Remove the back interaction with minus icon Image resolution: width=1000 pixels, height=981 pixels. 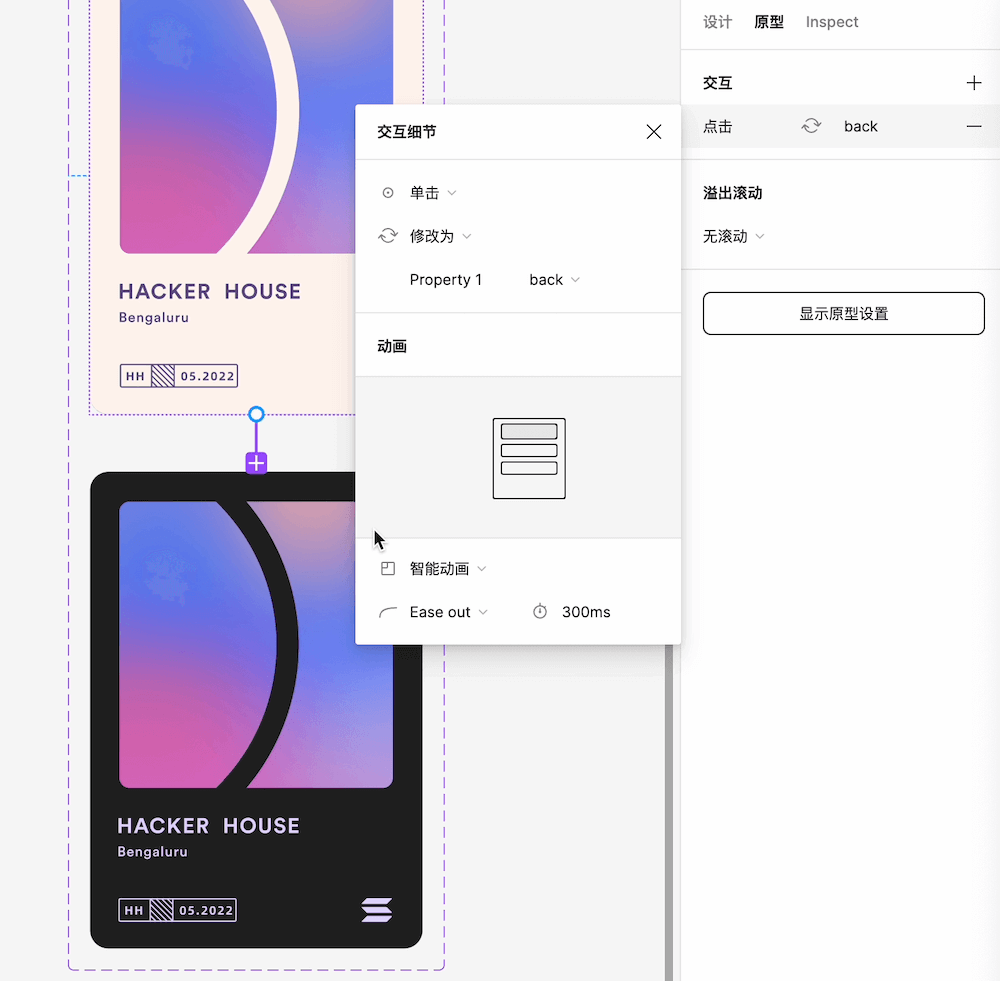(973, 126)
